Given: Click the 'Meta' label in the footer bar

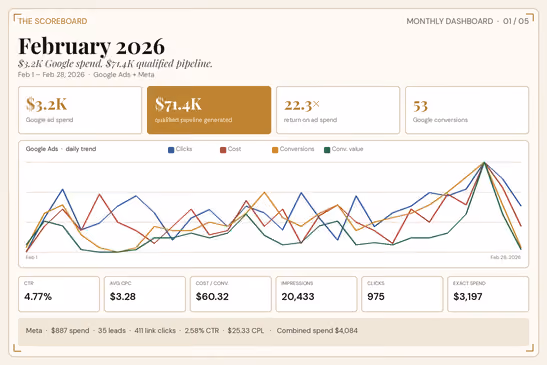Looking at the screenshot, I should [34, 330].
